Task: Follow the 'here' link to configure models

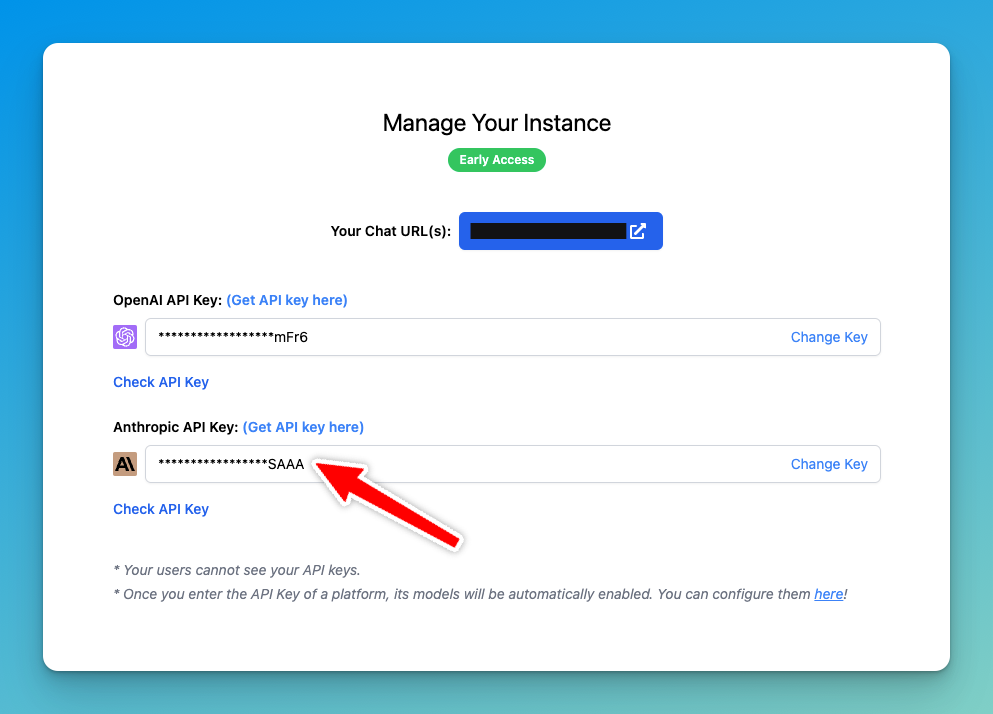Action: 828,594
